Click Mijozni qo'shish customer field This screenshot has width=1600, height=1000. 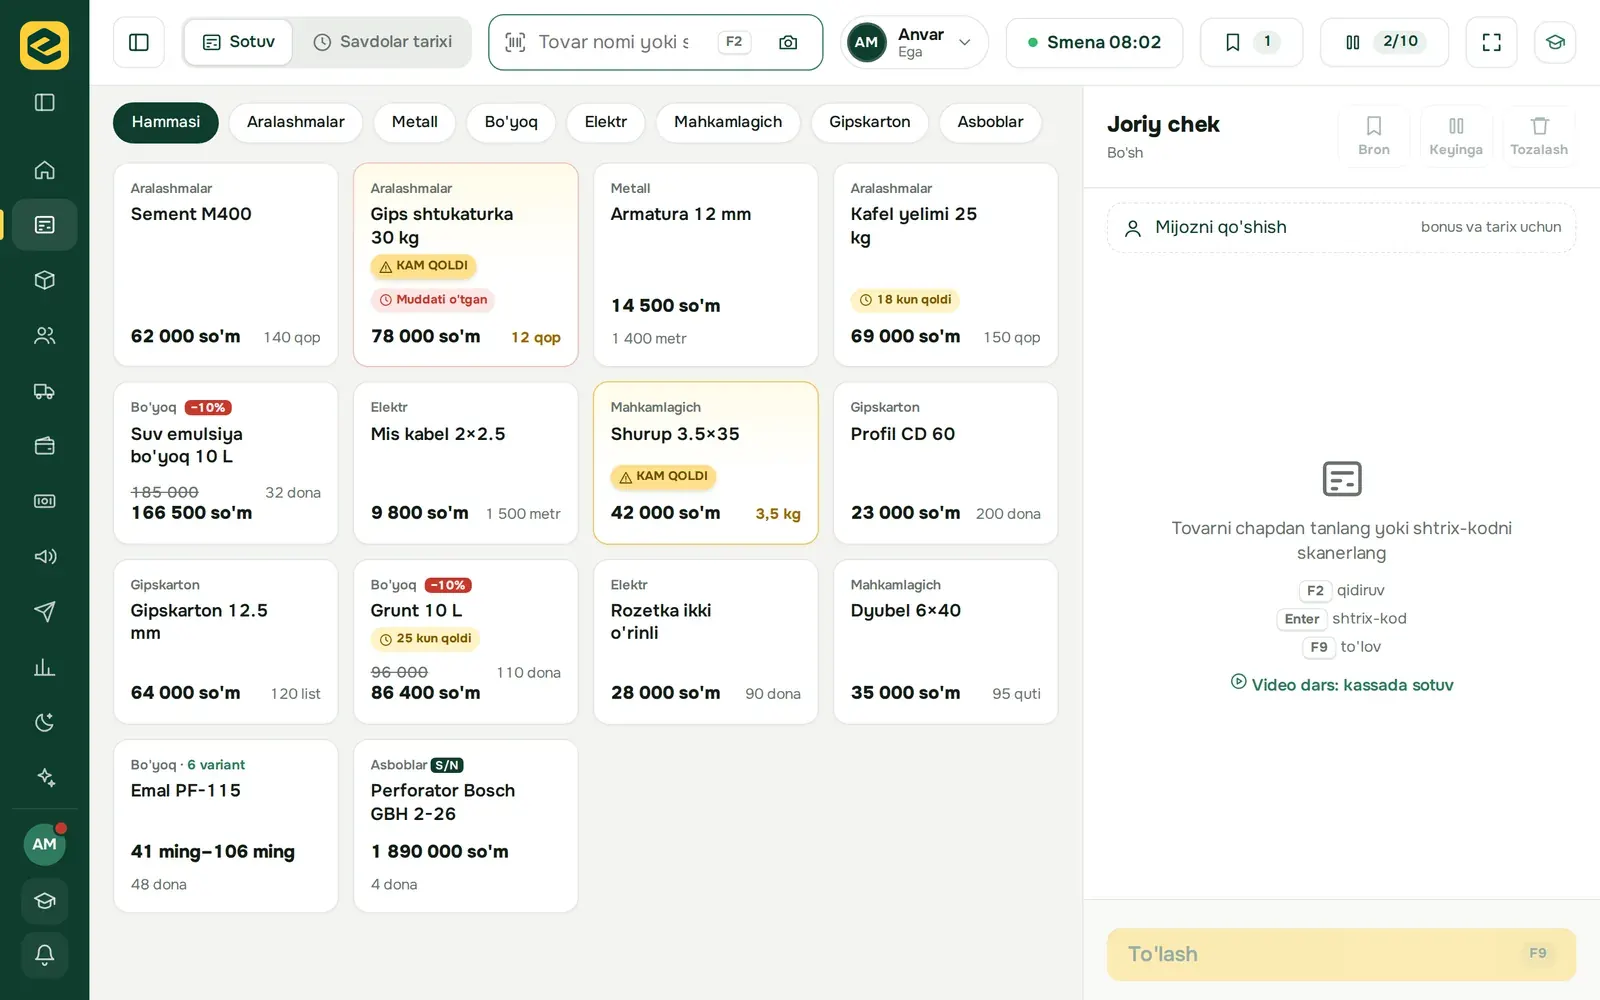click(x=1341, y=228)
